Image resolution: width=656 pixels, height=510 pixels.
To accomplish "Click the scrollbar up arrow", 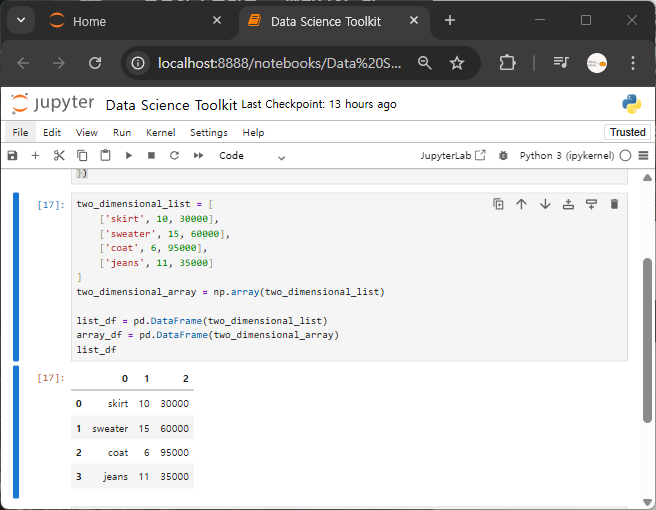I will point(647,178).
